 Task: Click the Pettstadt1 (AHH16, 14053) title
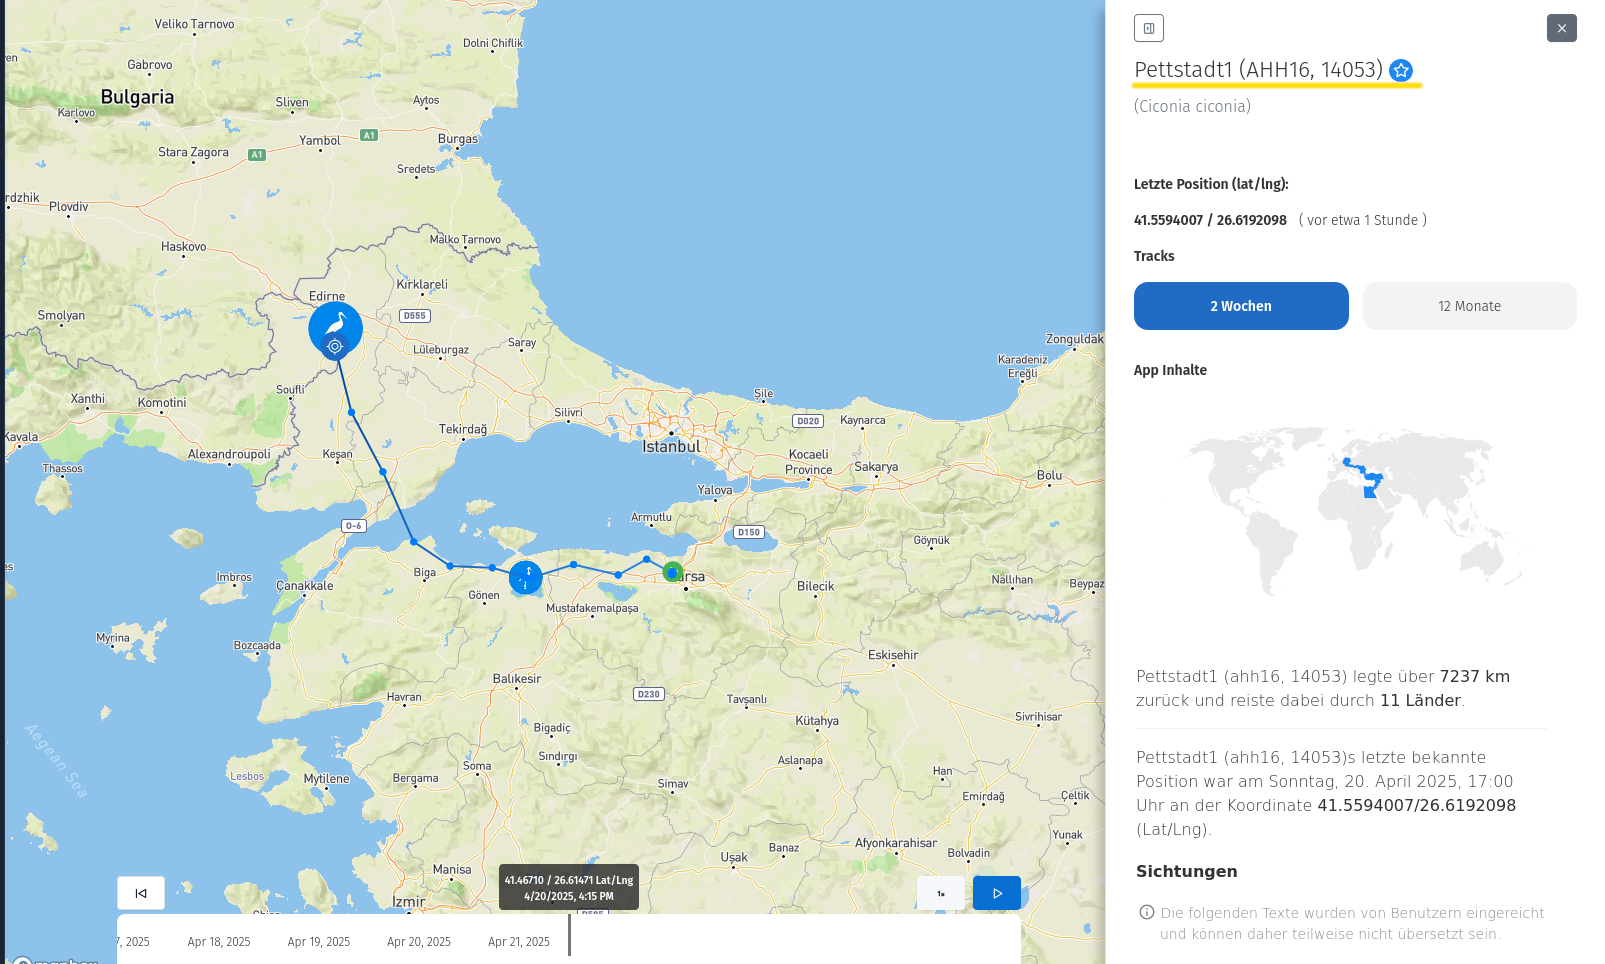[x=1258, y=70]
